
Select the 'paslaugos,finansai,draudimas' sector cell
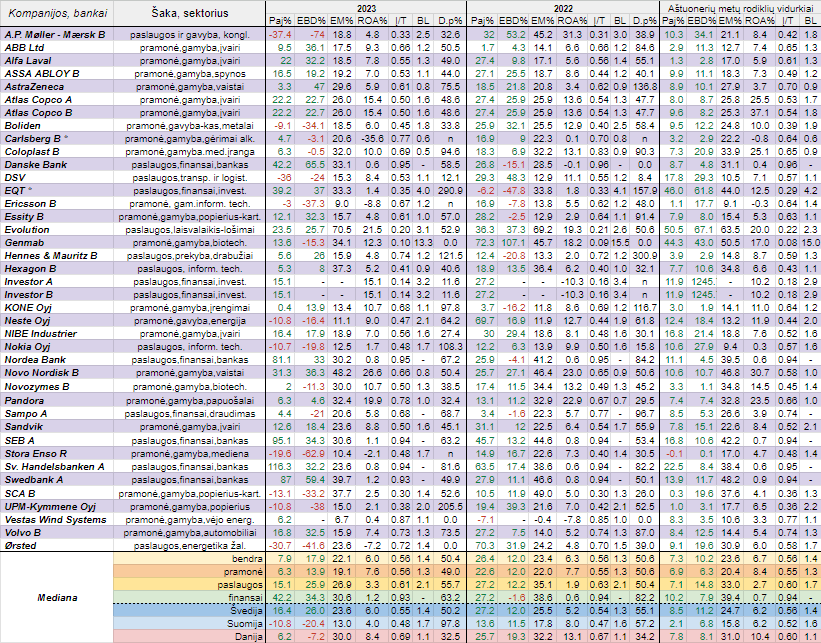(190, 414)
